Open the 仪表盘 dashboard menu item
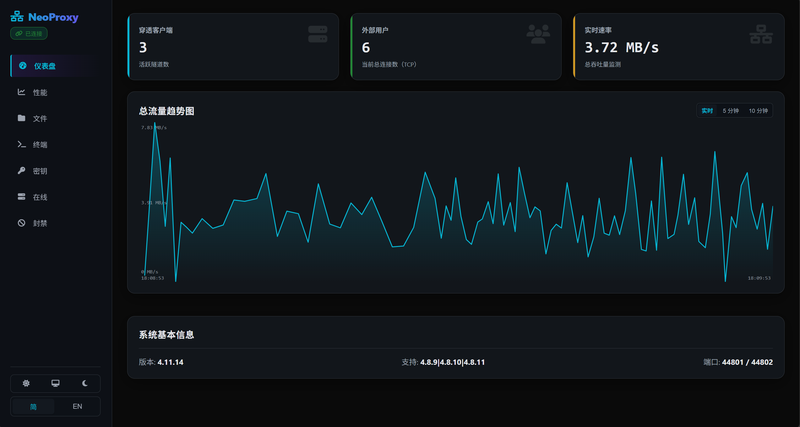The image size is (800, 427). (x=56, y=66)
